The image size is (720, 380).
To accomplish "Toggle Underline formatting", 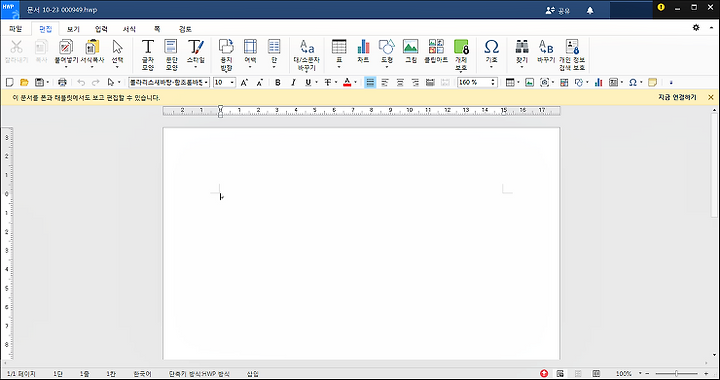I will coord(308,83).
